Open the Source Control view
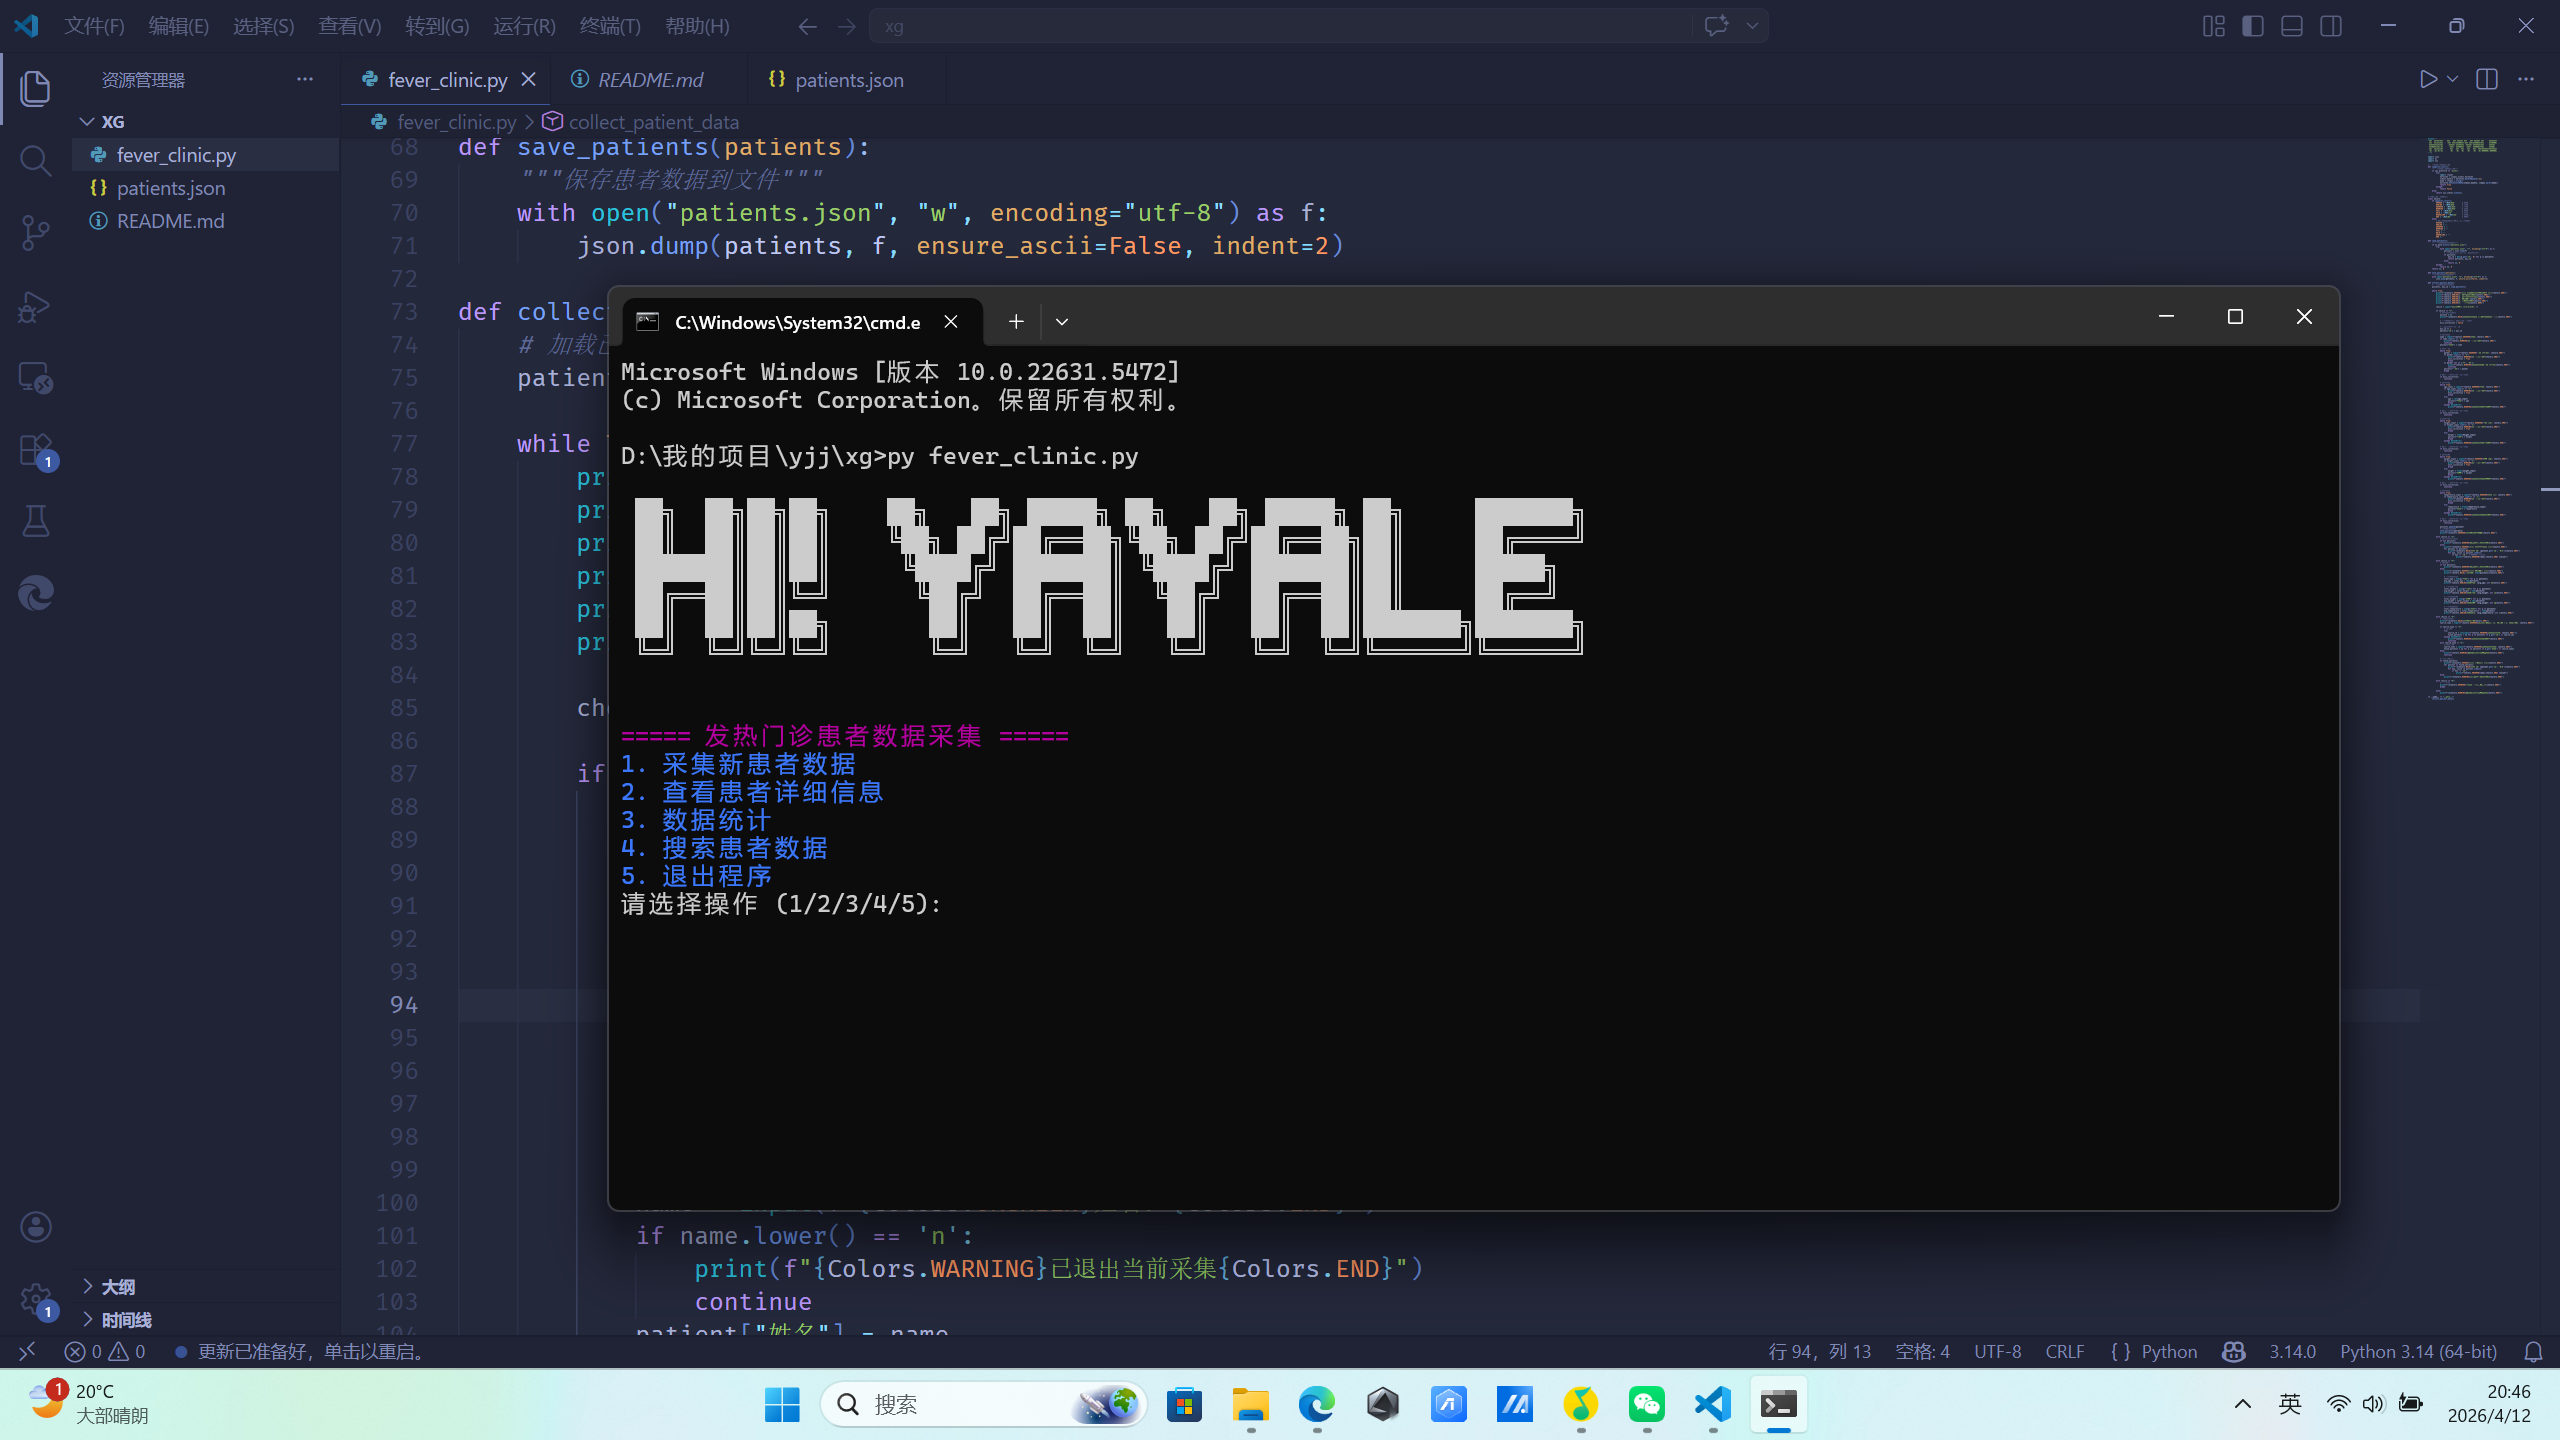2560x1440 pixels. pyautogui.click(x=35, y=233)
